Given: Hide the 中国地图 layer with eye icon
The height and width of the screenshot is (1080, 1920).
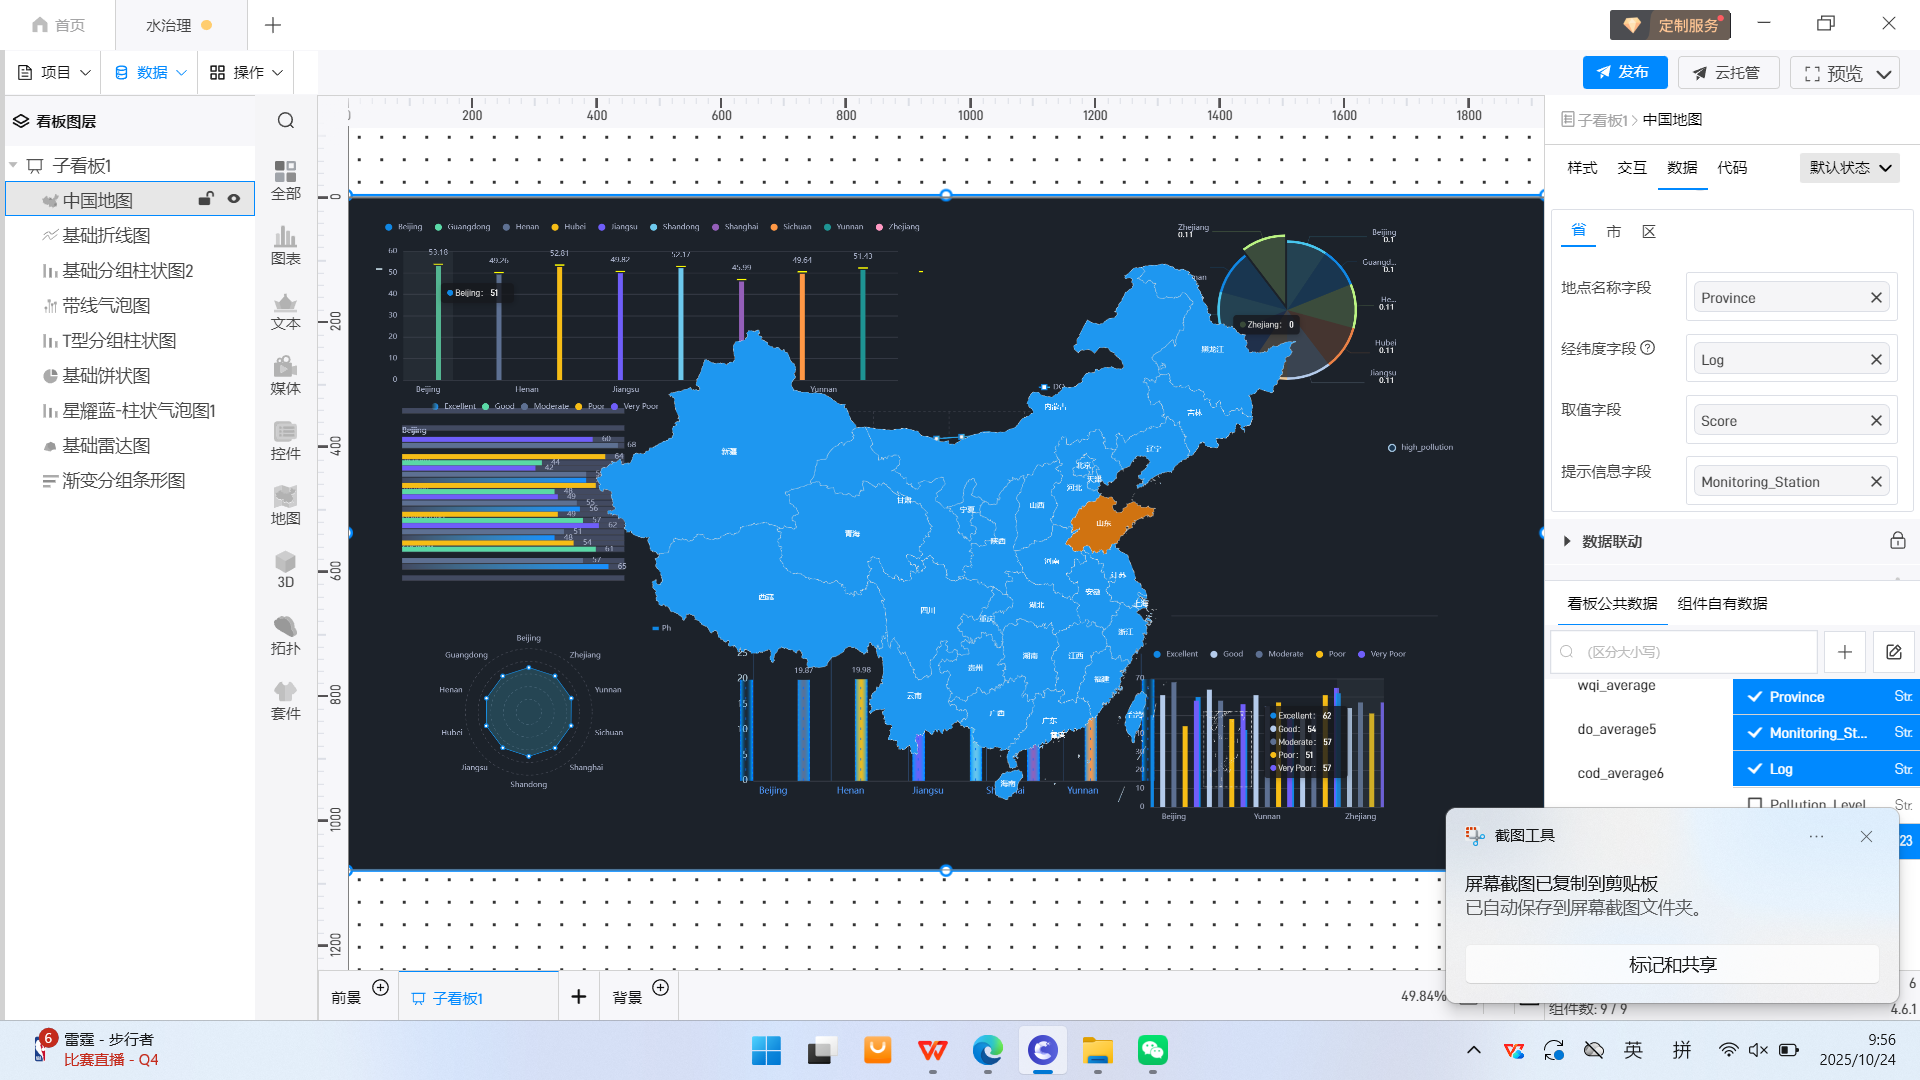Looking at the screenshot, I should (234, 199).
